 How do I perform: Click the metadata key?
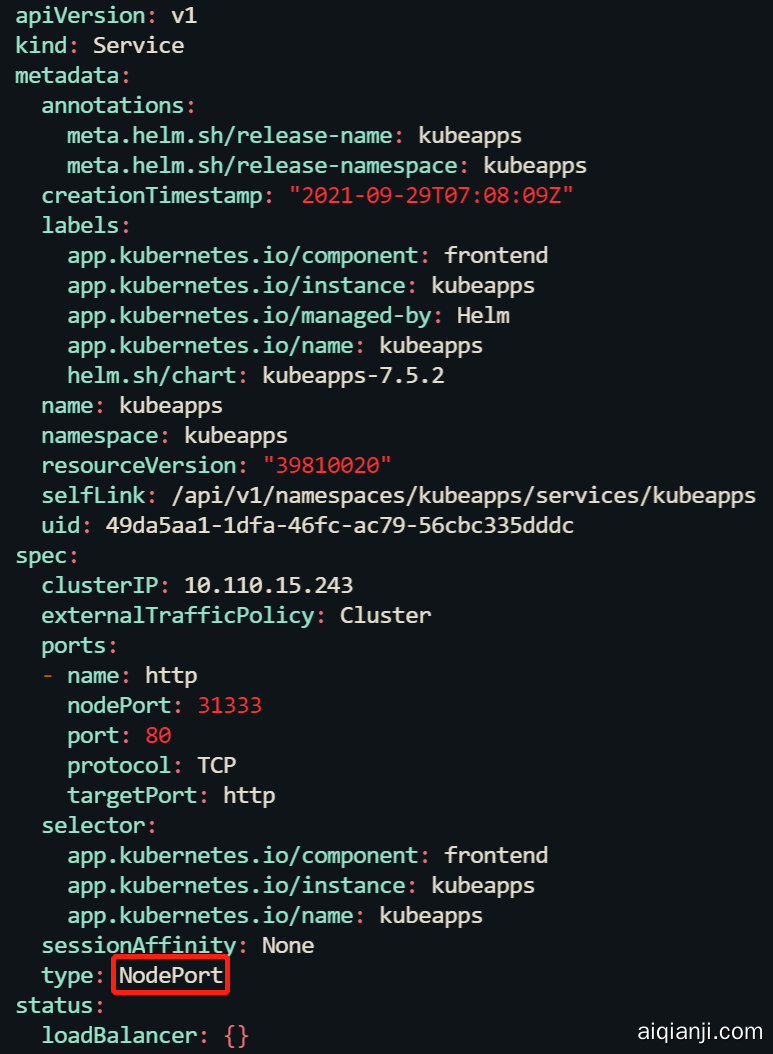[66, 76]
